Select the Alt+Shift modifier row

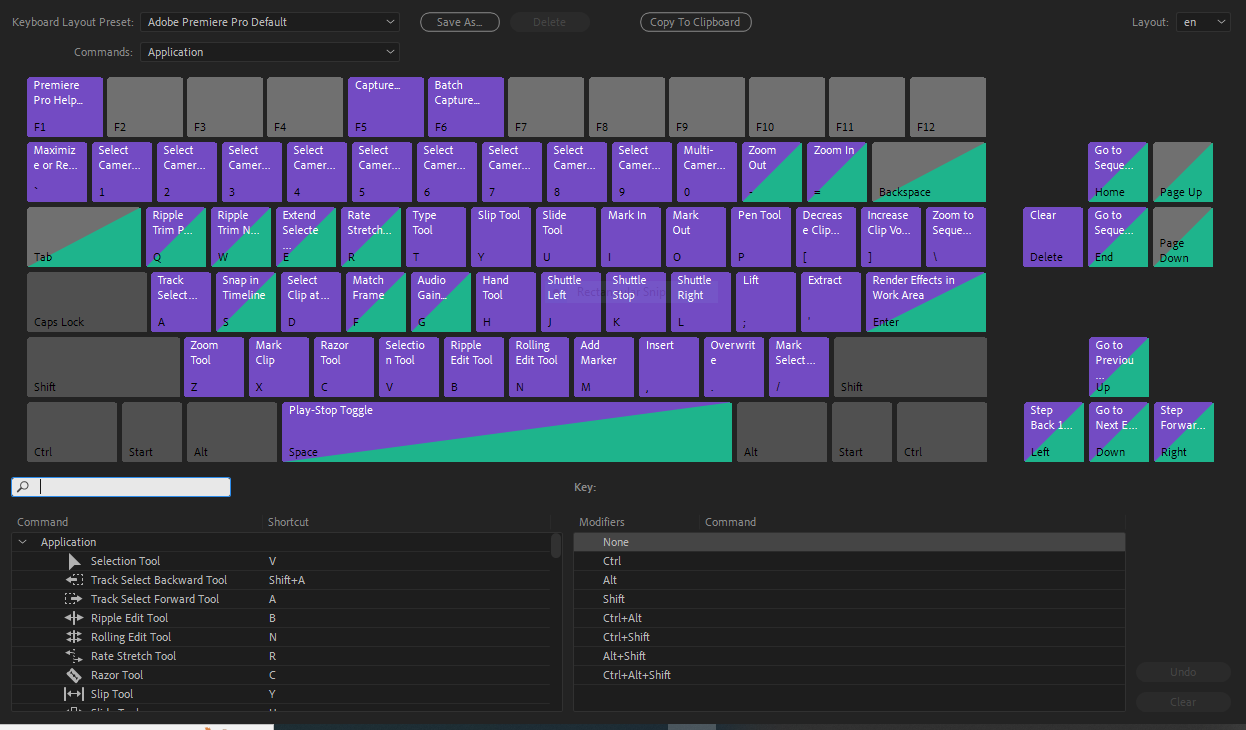tap(849, 656)
